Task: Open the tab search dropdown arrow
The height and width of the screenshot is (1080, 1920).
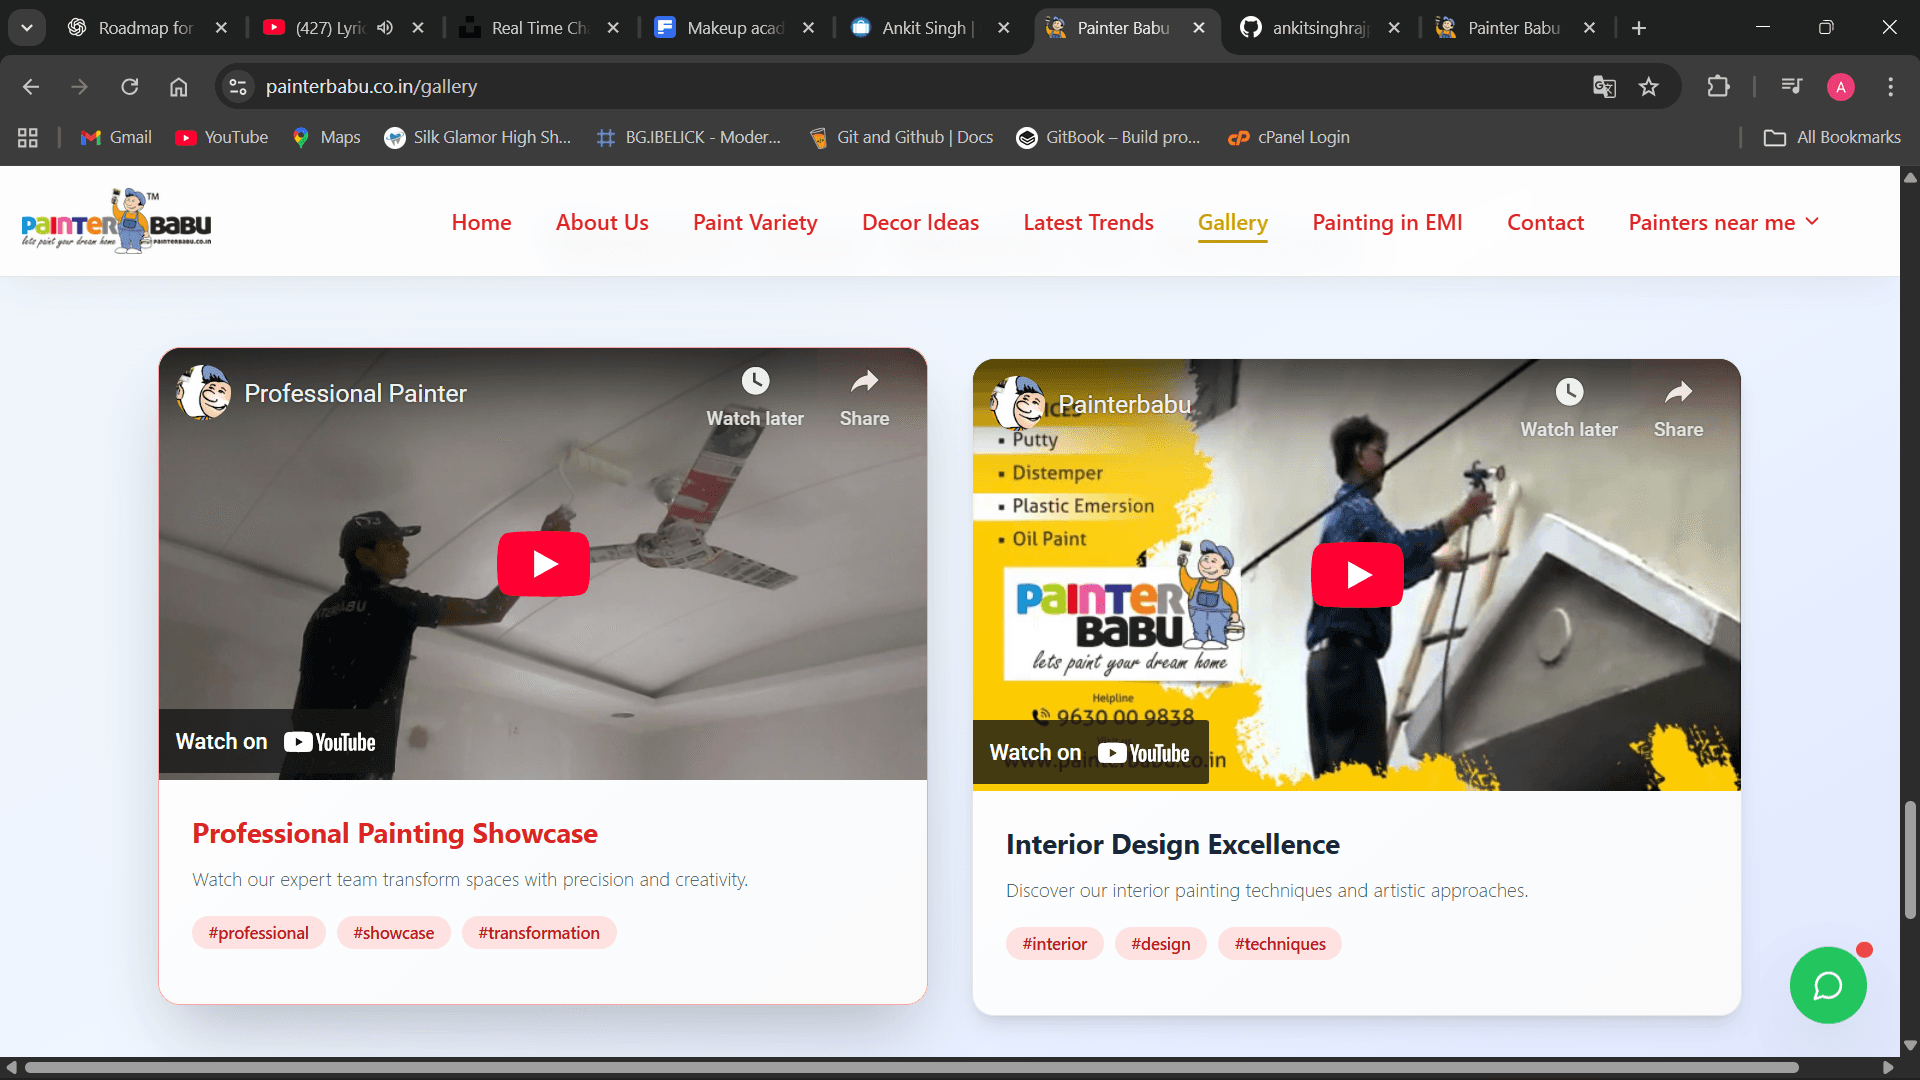Action: 27,28
